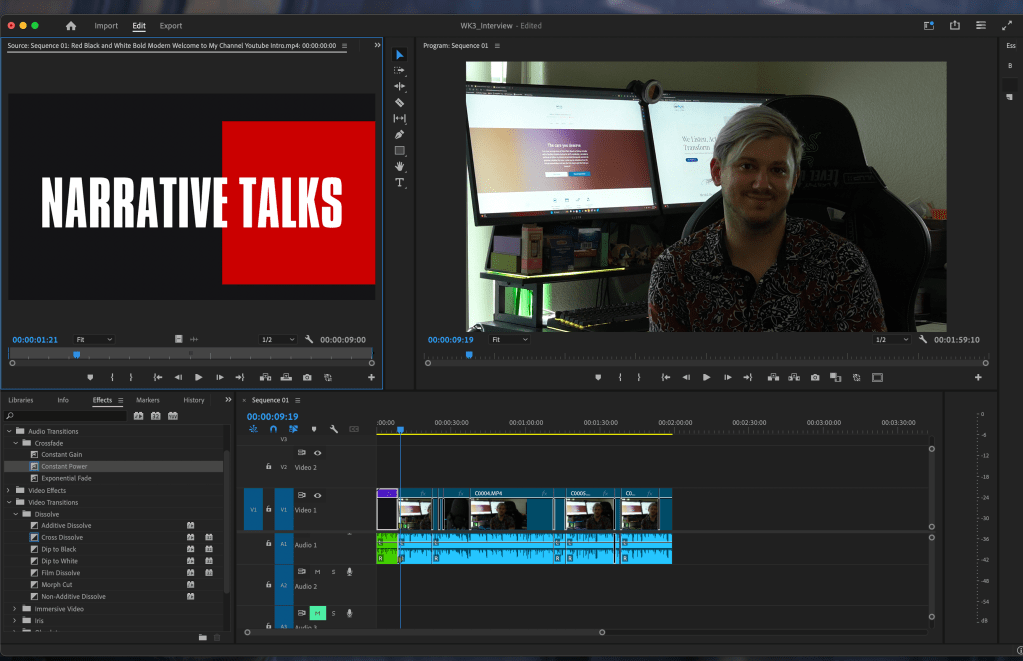Collapse the Audio Transitions folder
Image resolution: width=1023 pixels, height=661 pixels.
click(x=9, y=431)
